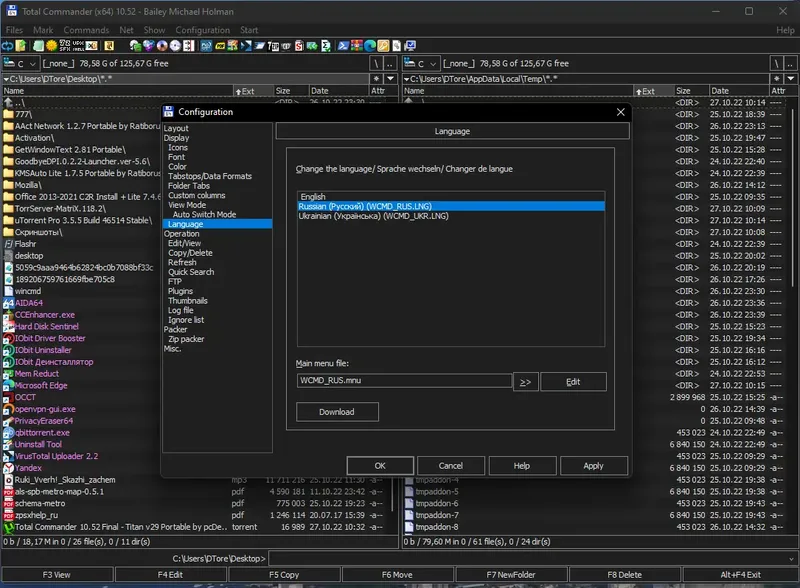Select English in the language list
Viewport: 800px width, 588px height.
pos(312,197)
